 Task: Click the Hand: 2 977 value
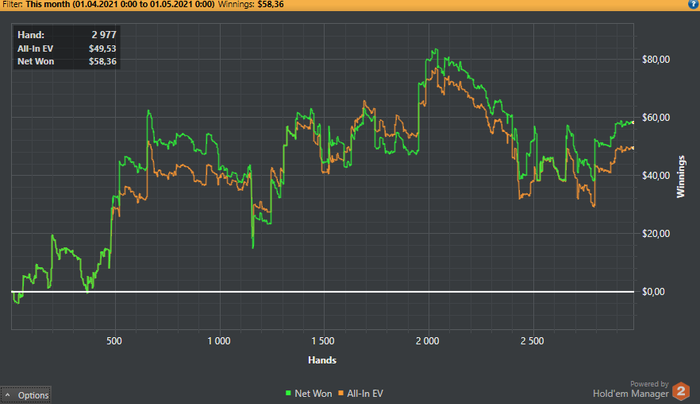(x=104, y=35)
